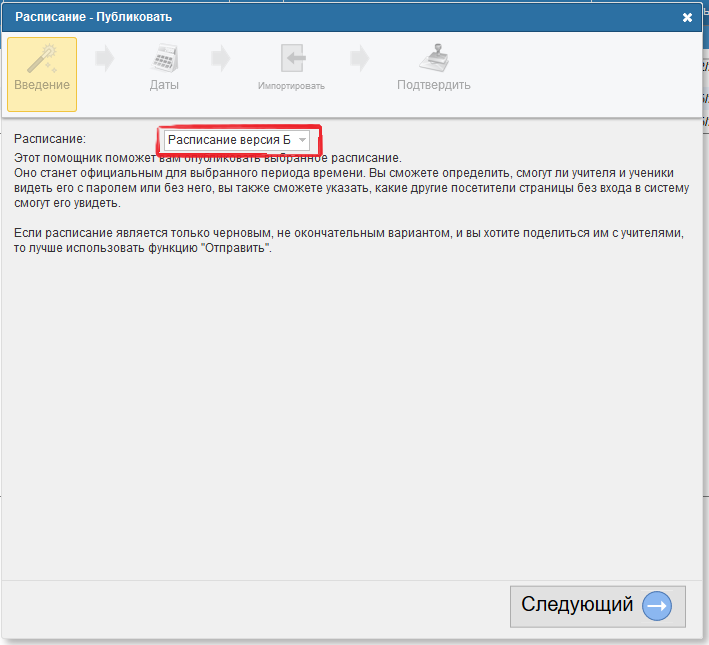
Task: Open the Расписание версия Б dropdown
Action: pos(236,140)
